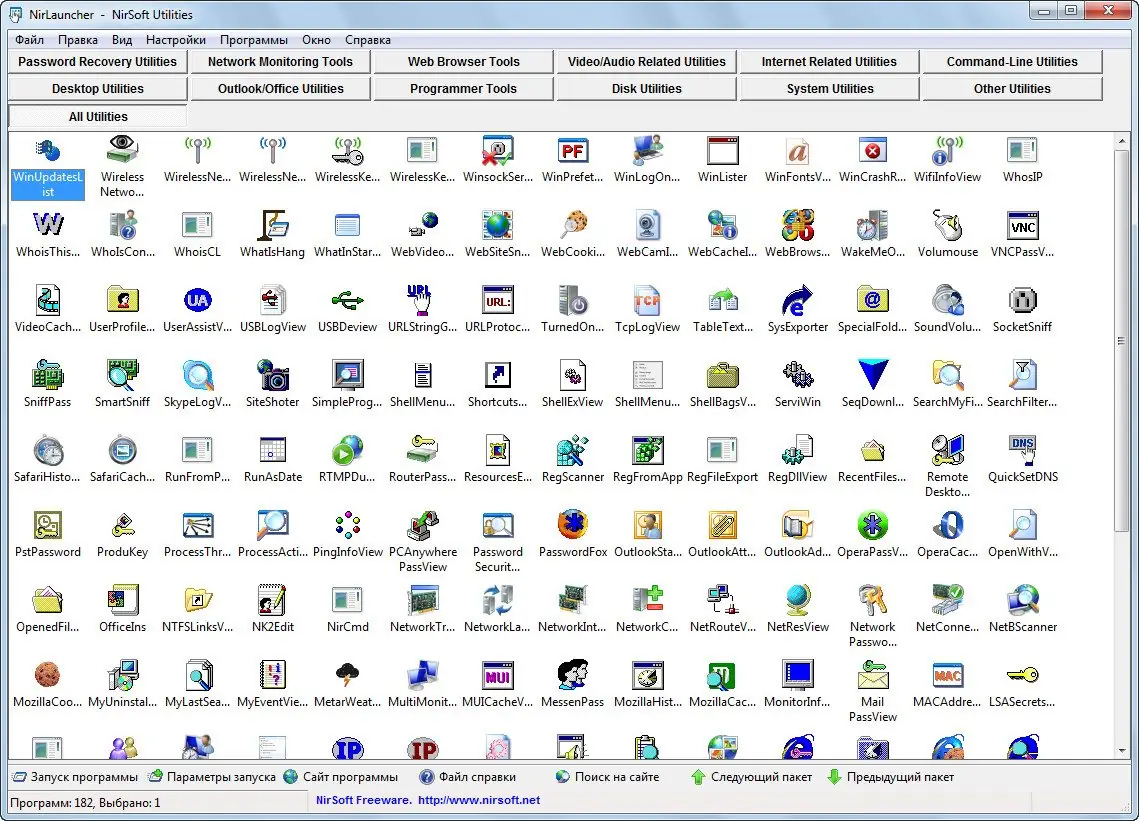Switch to All Utilities tab
The height and width of the screenshot is (821, 1139).
(x=97, y=116)
